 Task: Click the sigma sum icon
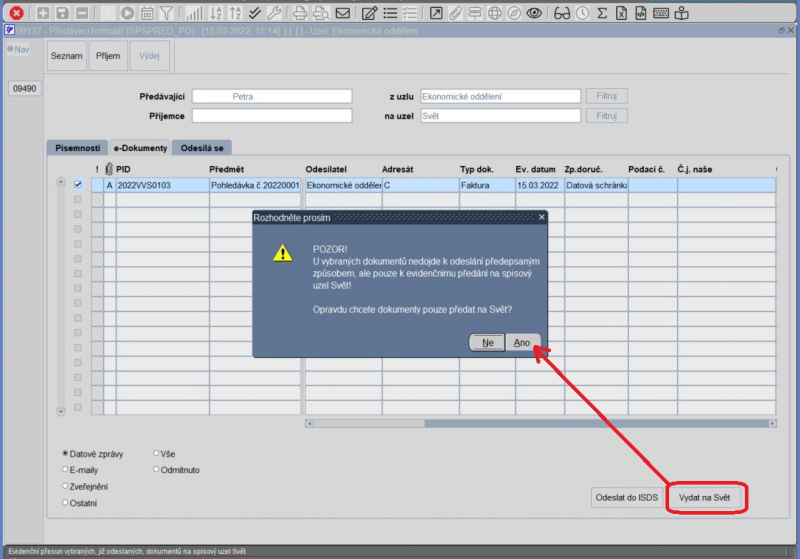602,13
